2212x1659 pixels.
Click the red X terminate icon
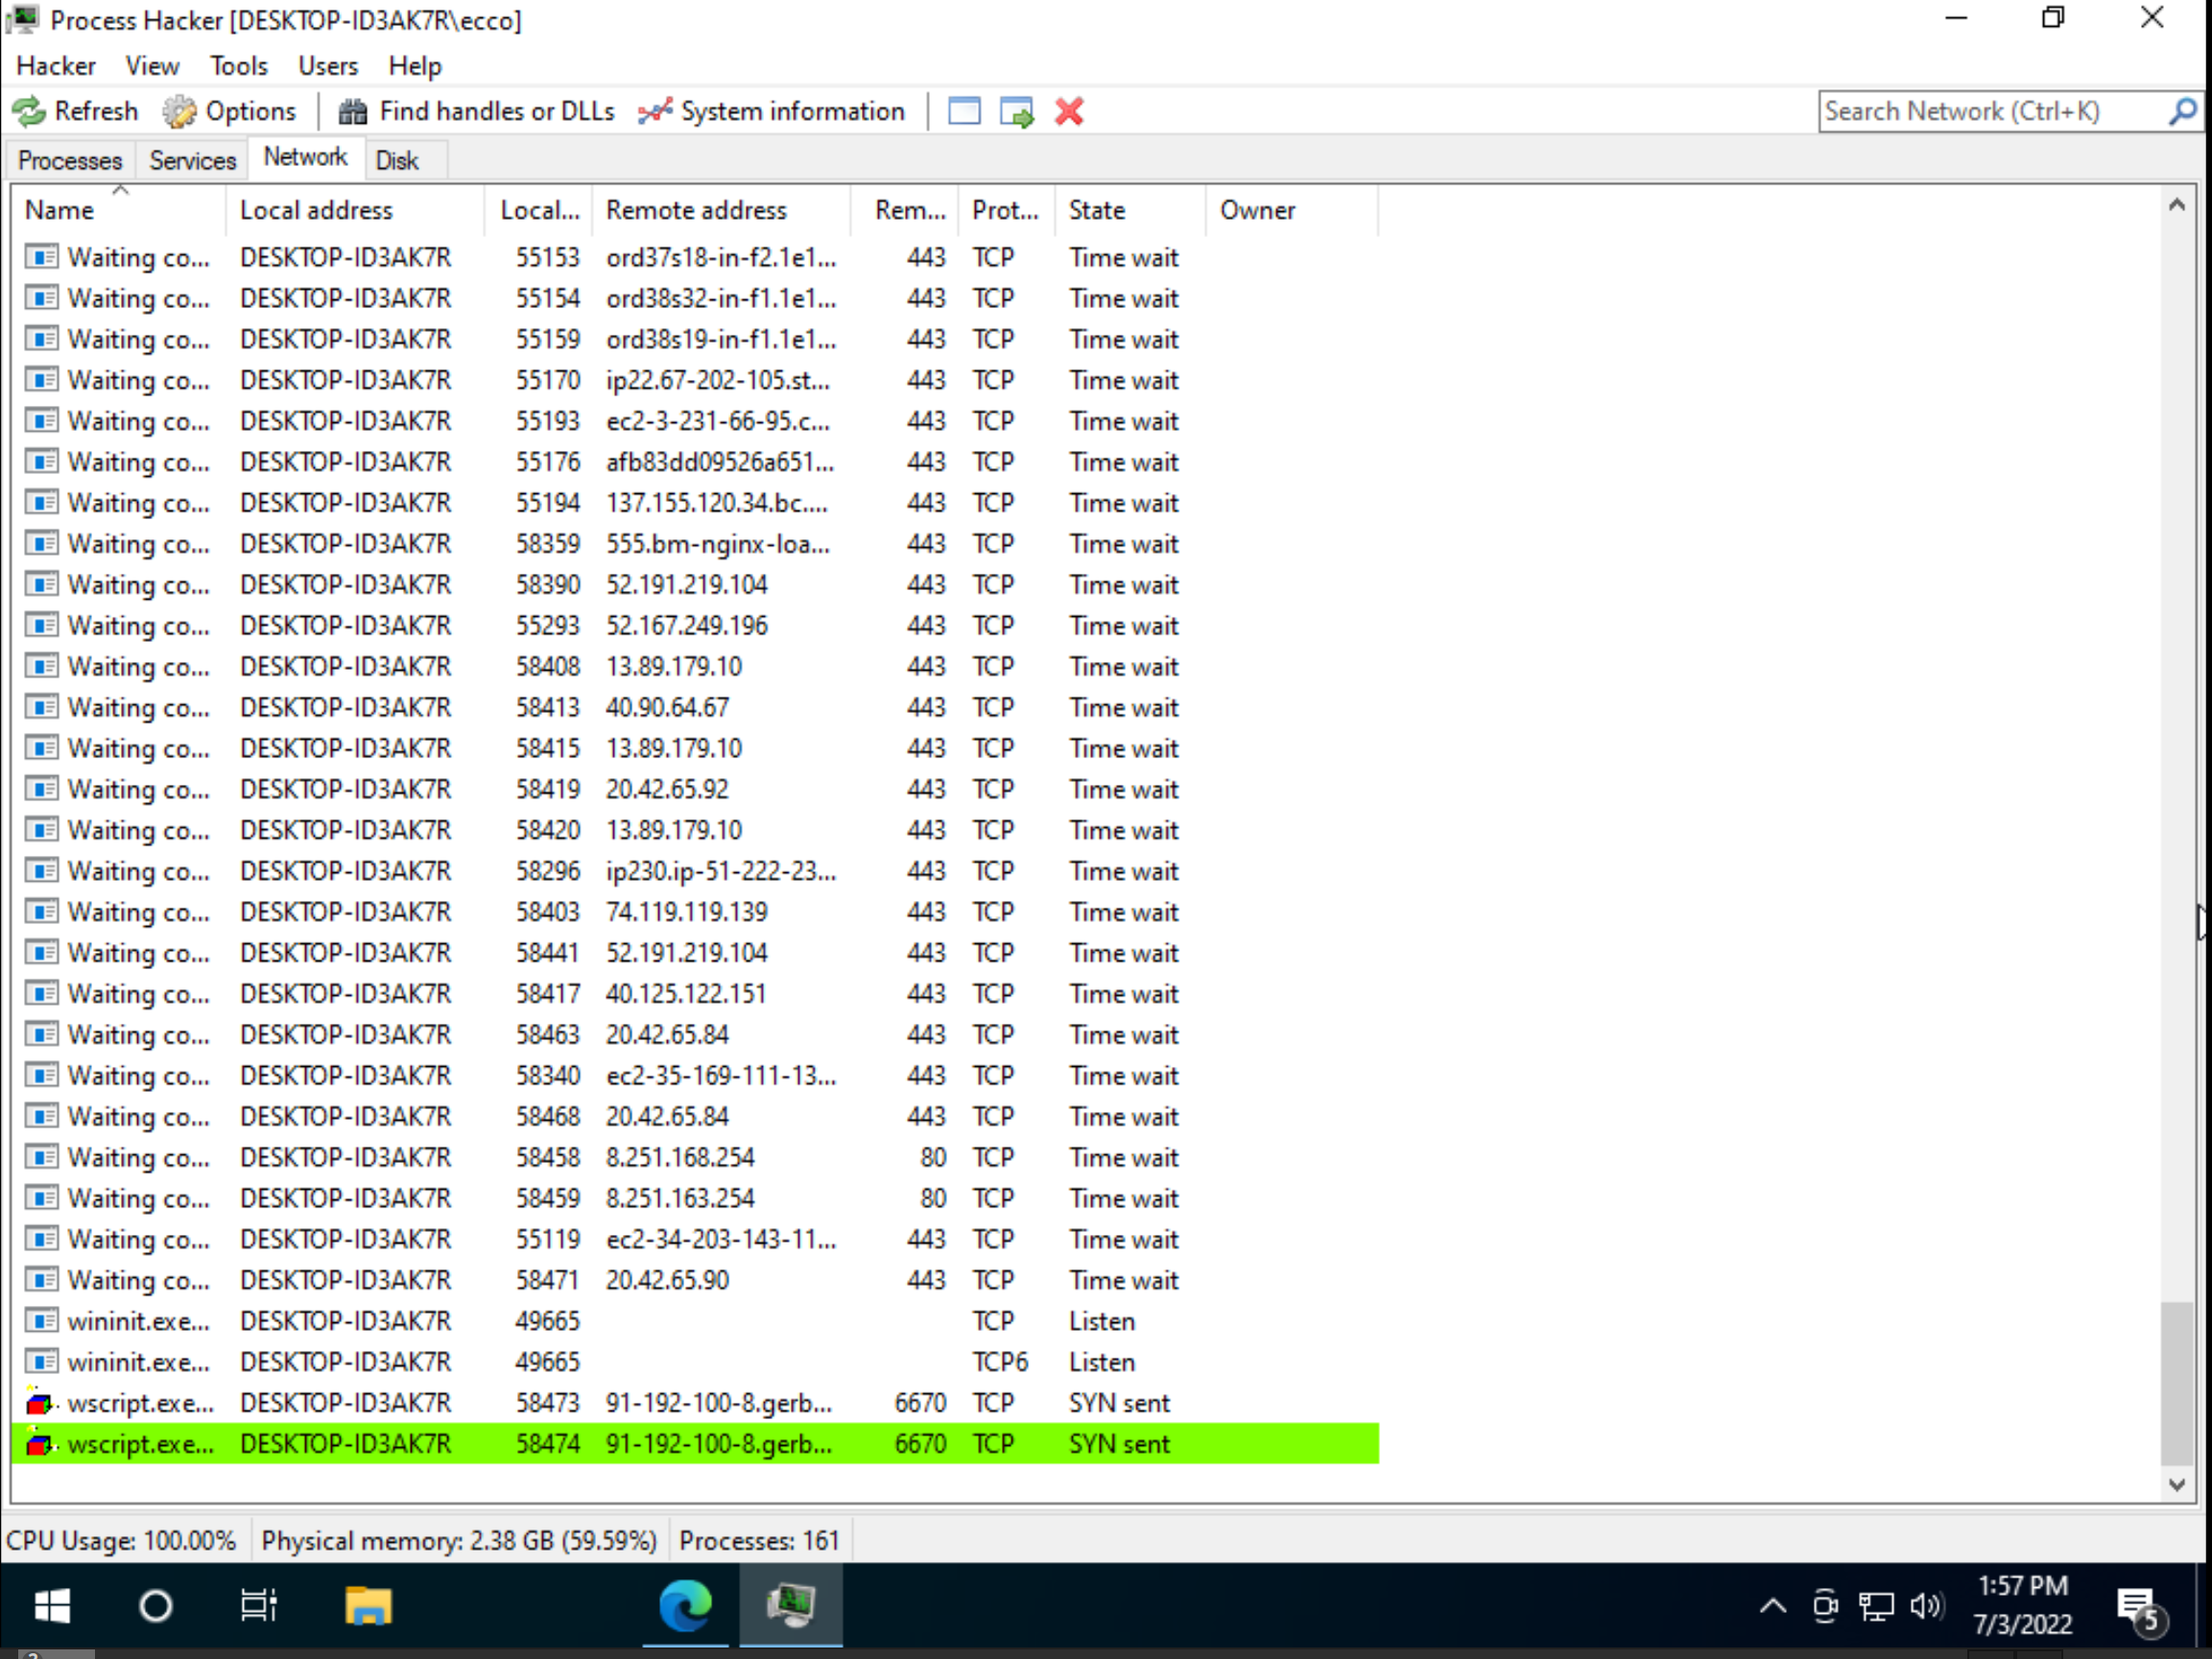[1069, 112]
